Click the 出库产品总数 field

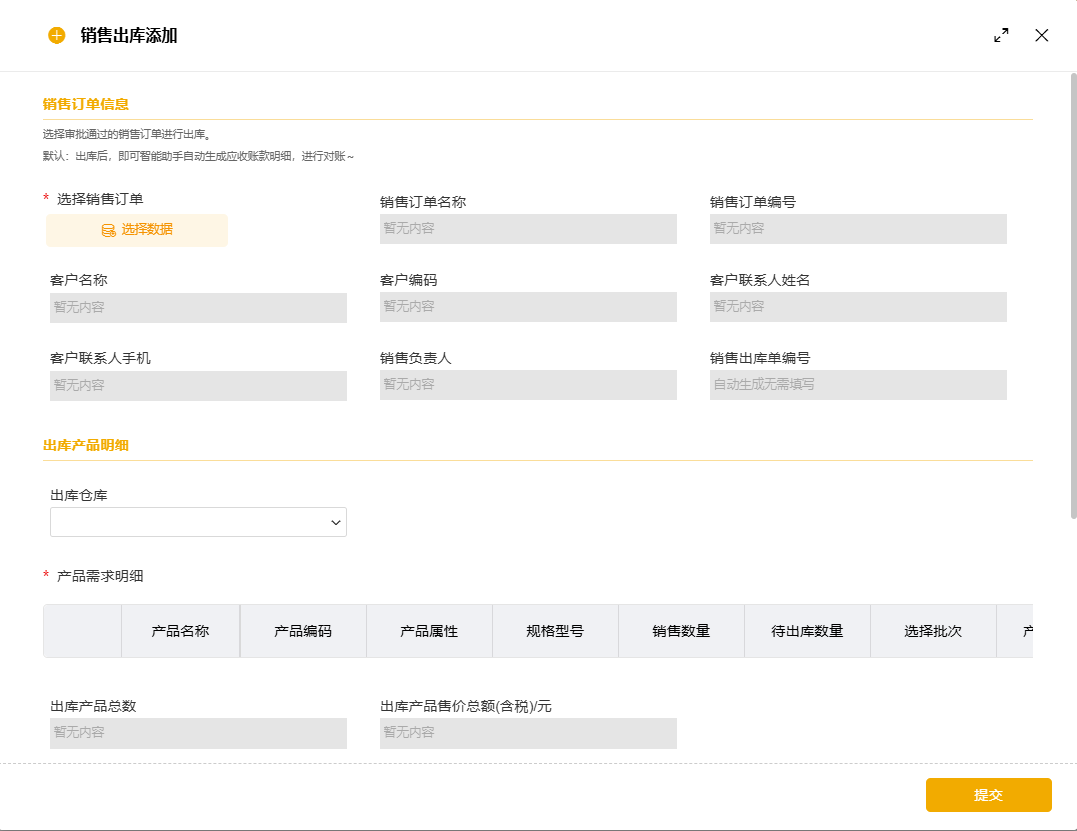[198, 733]
